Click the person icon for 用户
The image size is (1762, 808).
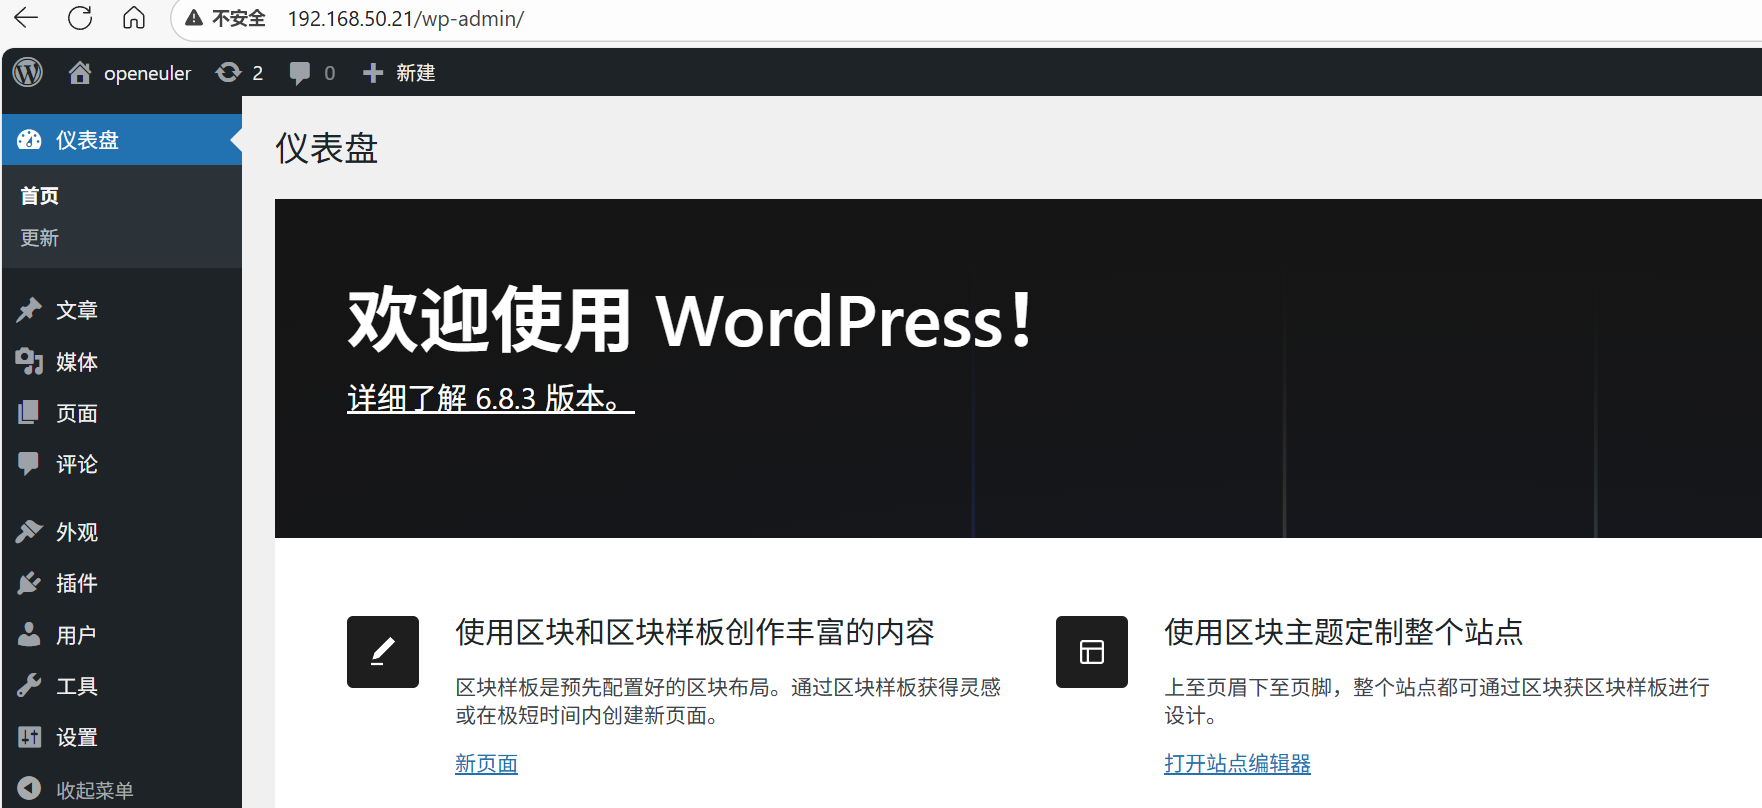tap(29, 634)
